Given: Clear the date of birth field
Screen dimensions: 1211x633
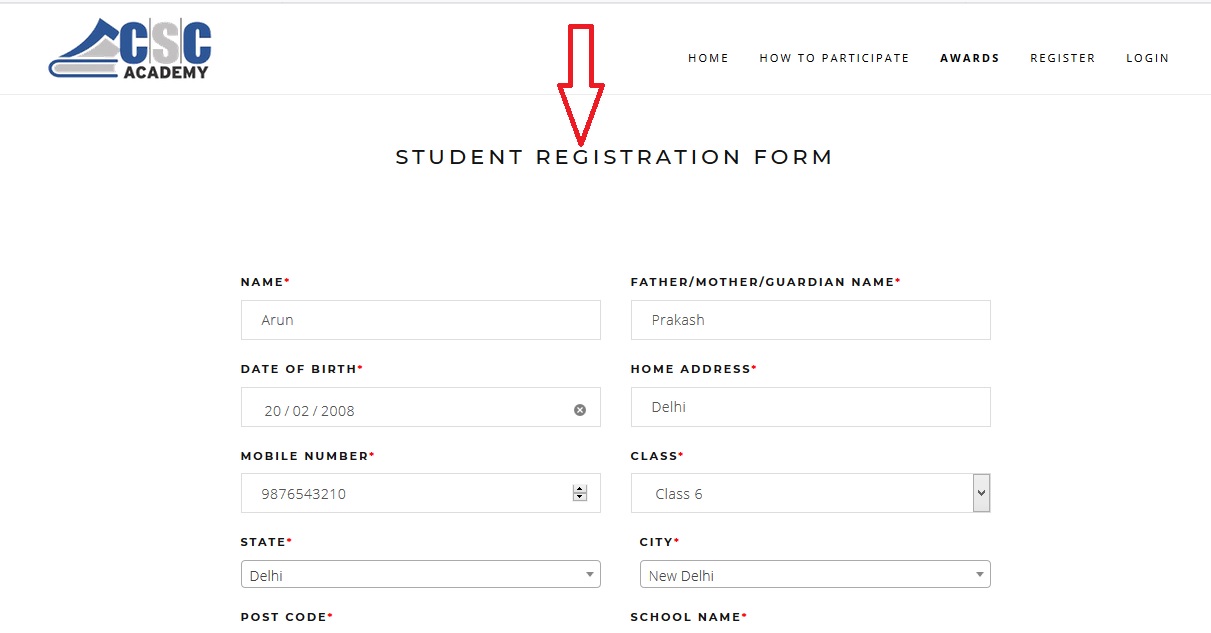Looking at the screenshot, I should [x=580, y=410].
